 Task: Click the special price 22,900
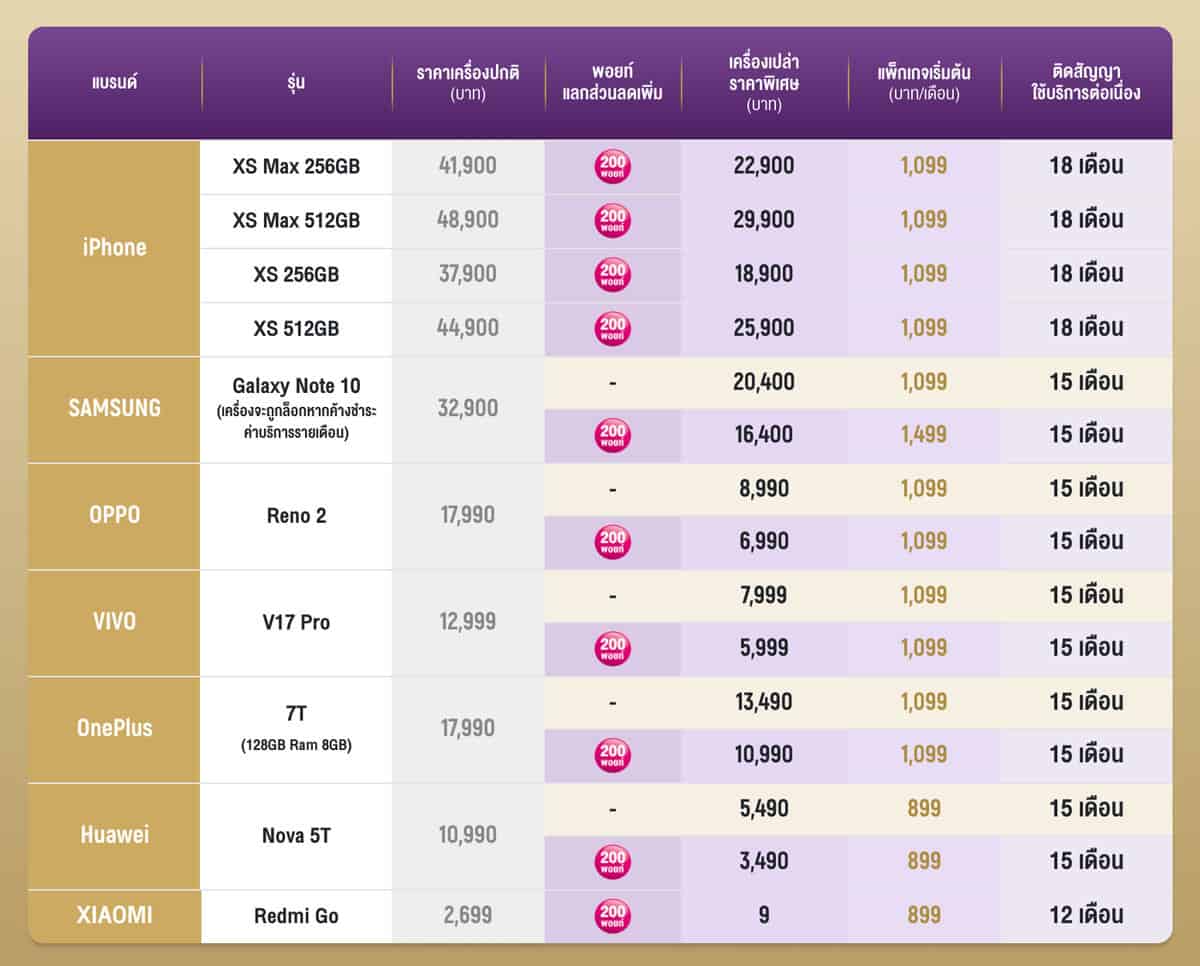coord(764,166)
